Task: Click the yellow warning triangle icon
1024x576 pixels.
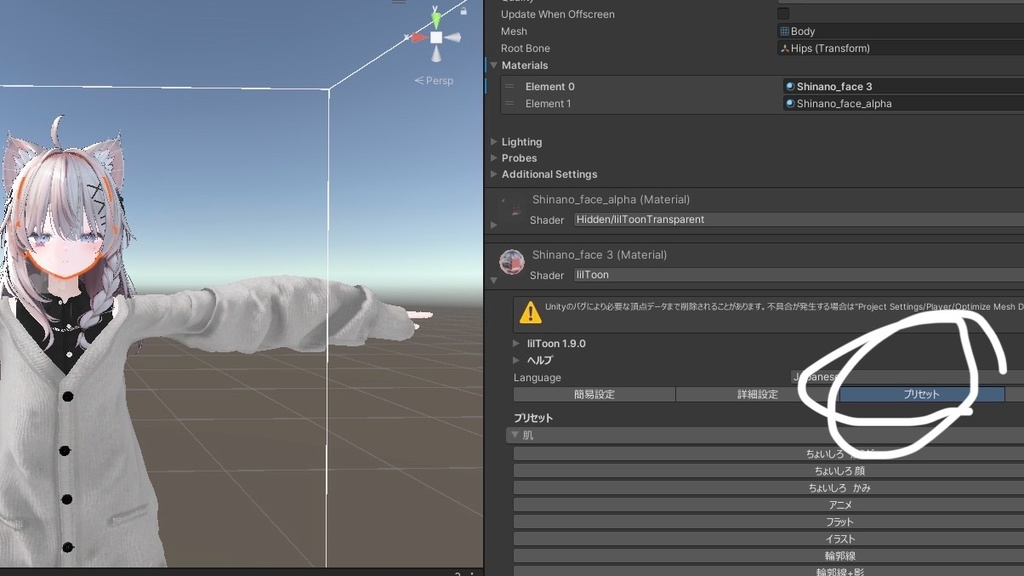Action: 530,312
